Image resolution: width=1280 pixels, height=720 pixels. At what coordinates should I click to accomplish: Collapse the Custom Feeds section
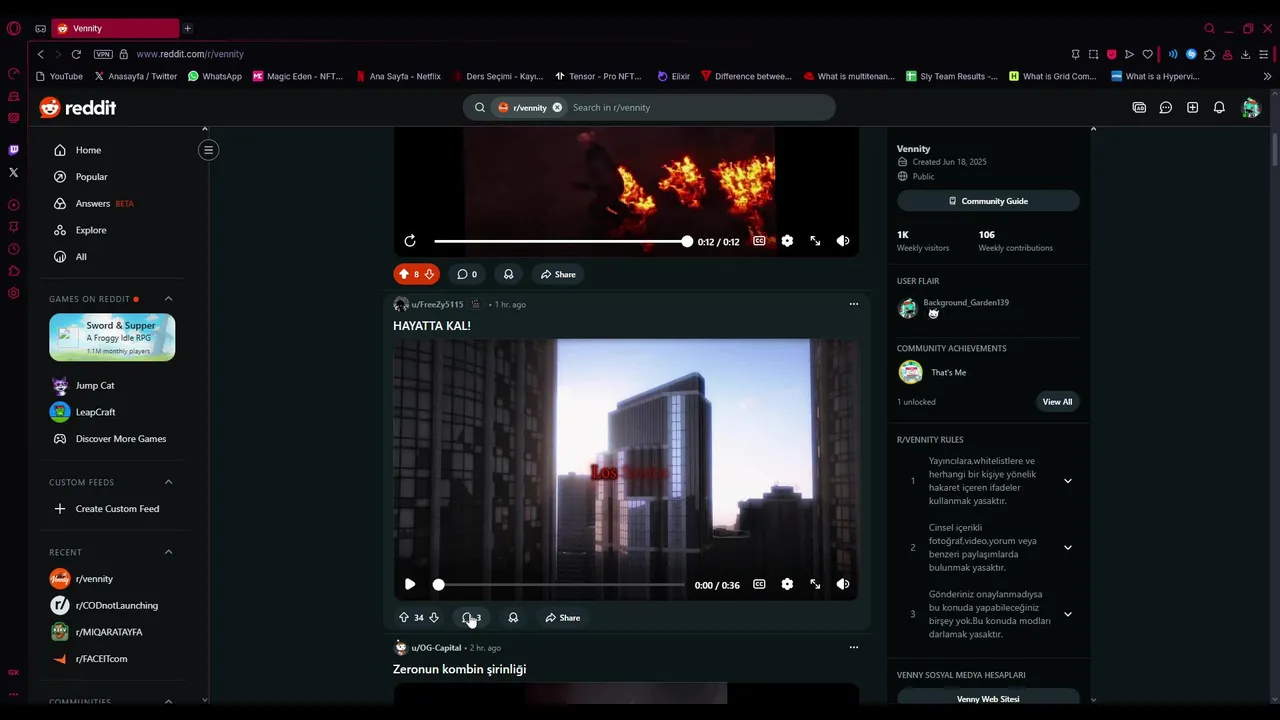[168, 482]
